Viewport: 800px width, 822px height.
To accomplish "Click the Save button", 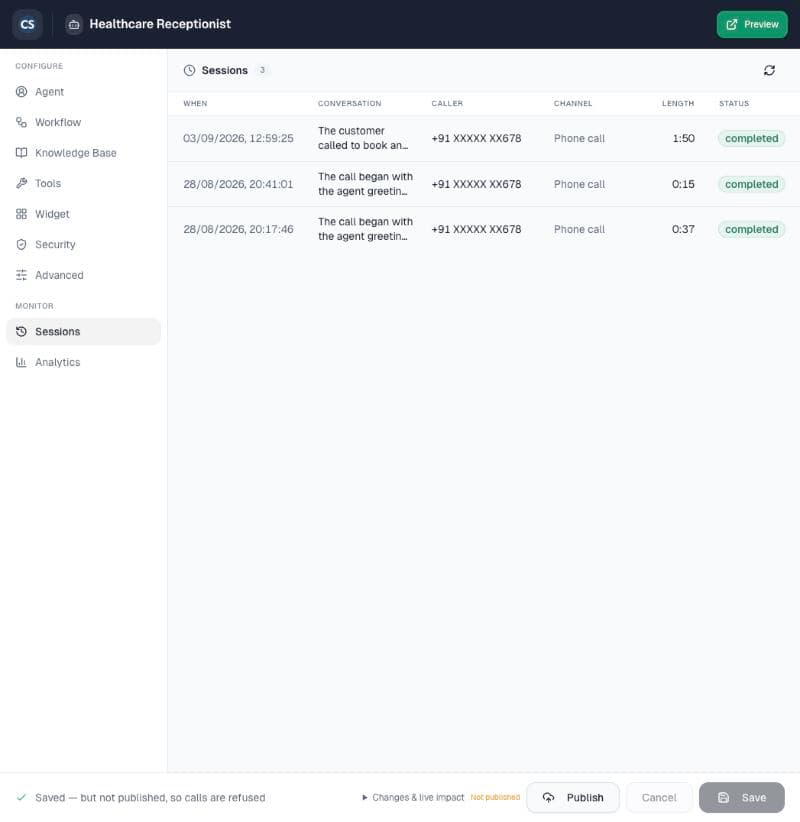I will coord(741,797).
